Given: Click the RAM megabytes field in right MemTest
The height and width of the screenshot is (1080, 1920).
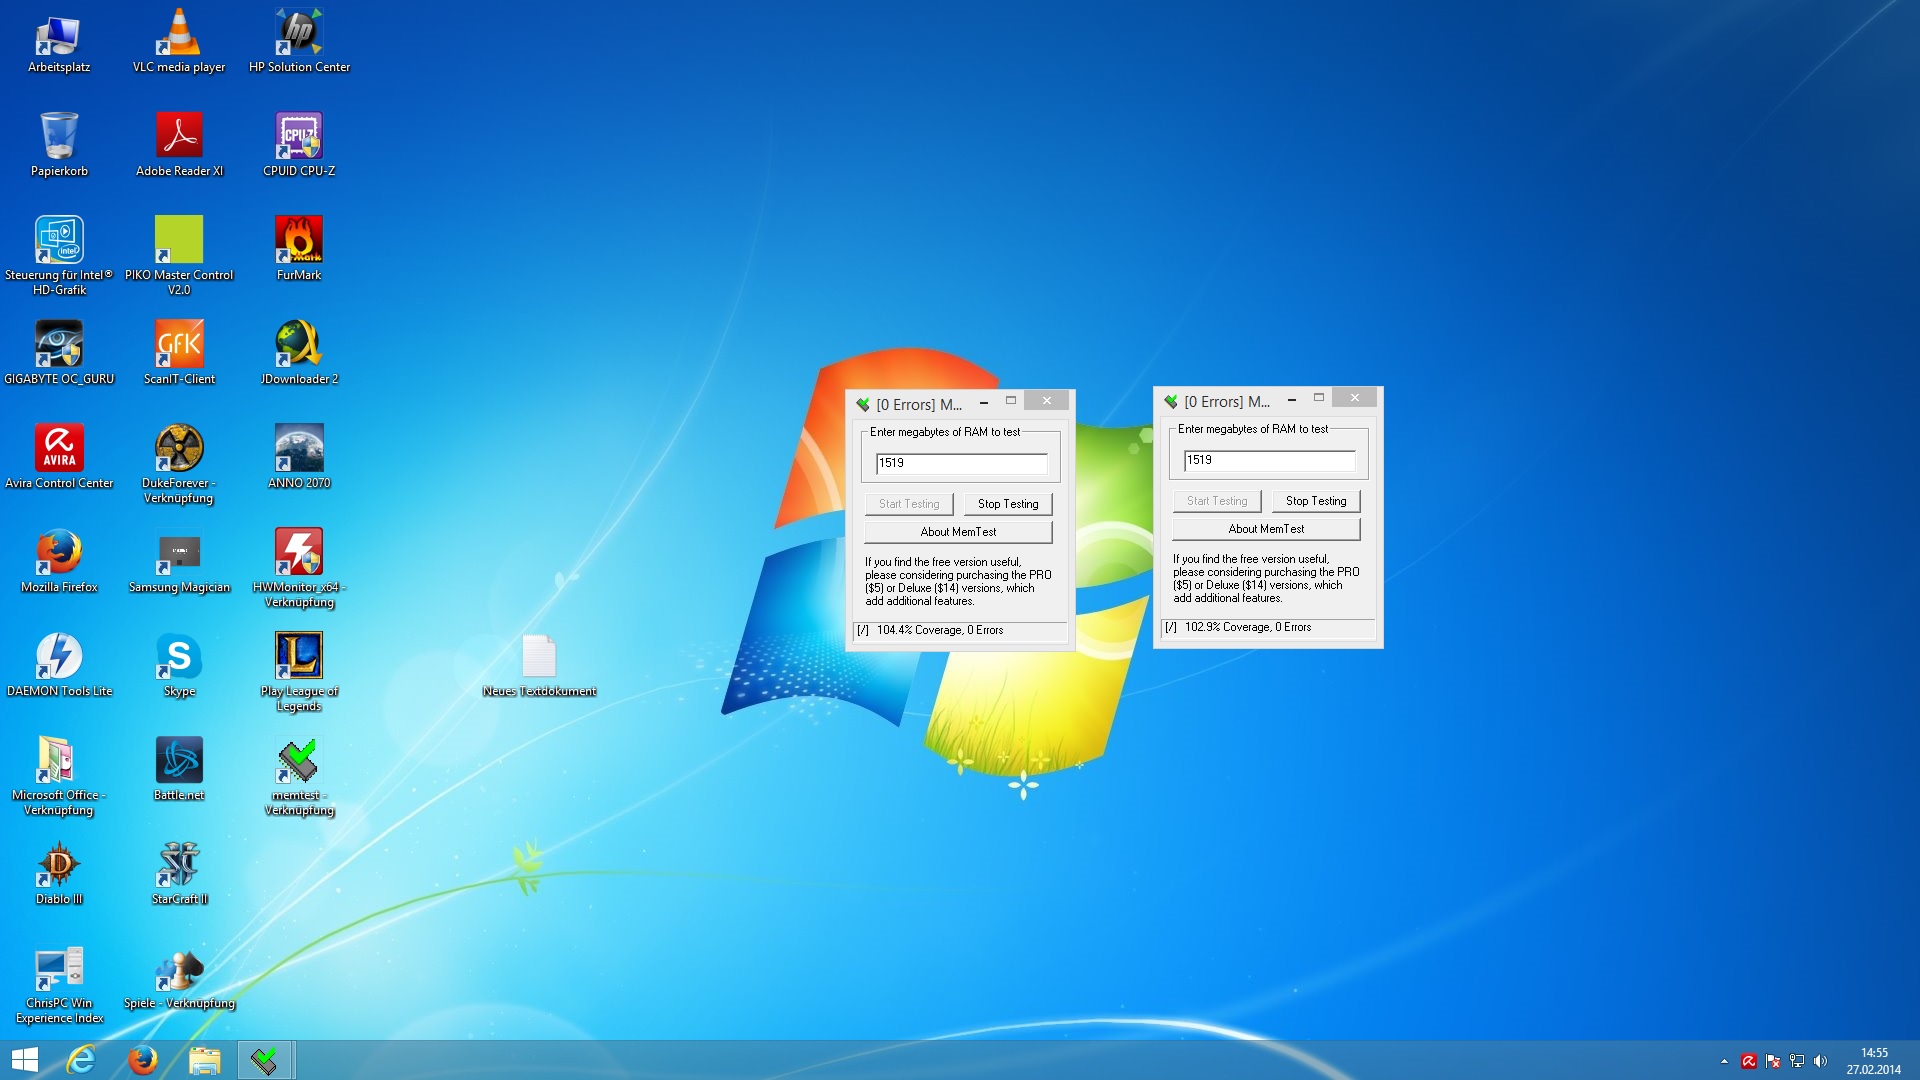Looking at the screenshot, I should (x=1269, y=460).
